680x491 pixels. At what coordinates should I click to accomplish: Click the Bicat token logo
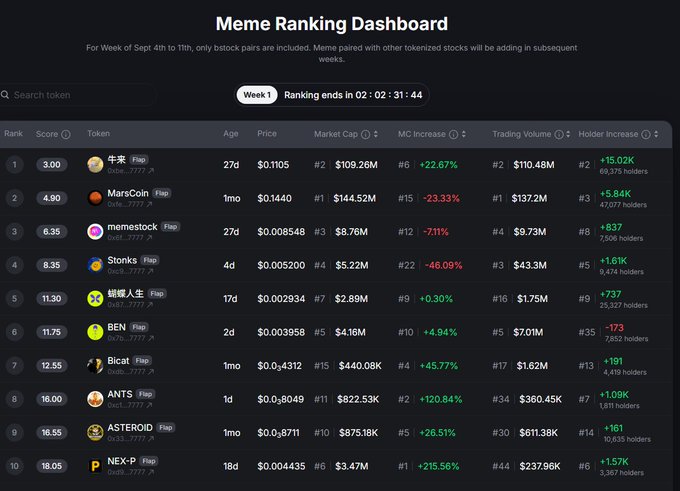coord(95,366)
